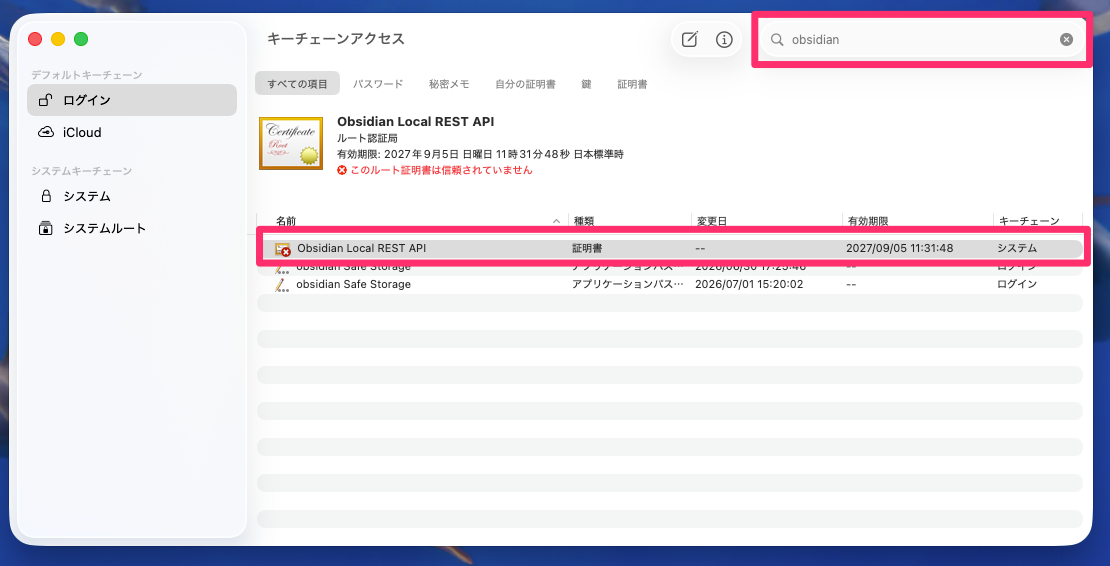Select obsidian Safe Storage row dated 2026/07/01
The height and width of the screenshot is (566, 1110).
click(x=670, y=284)
